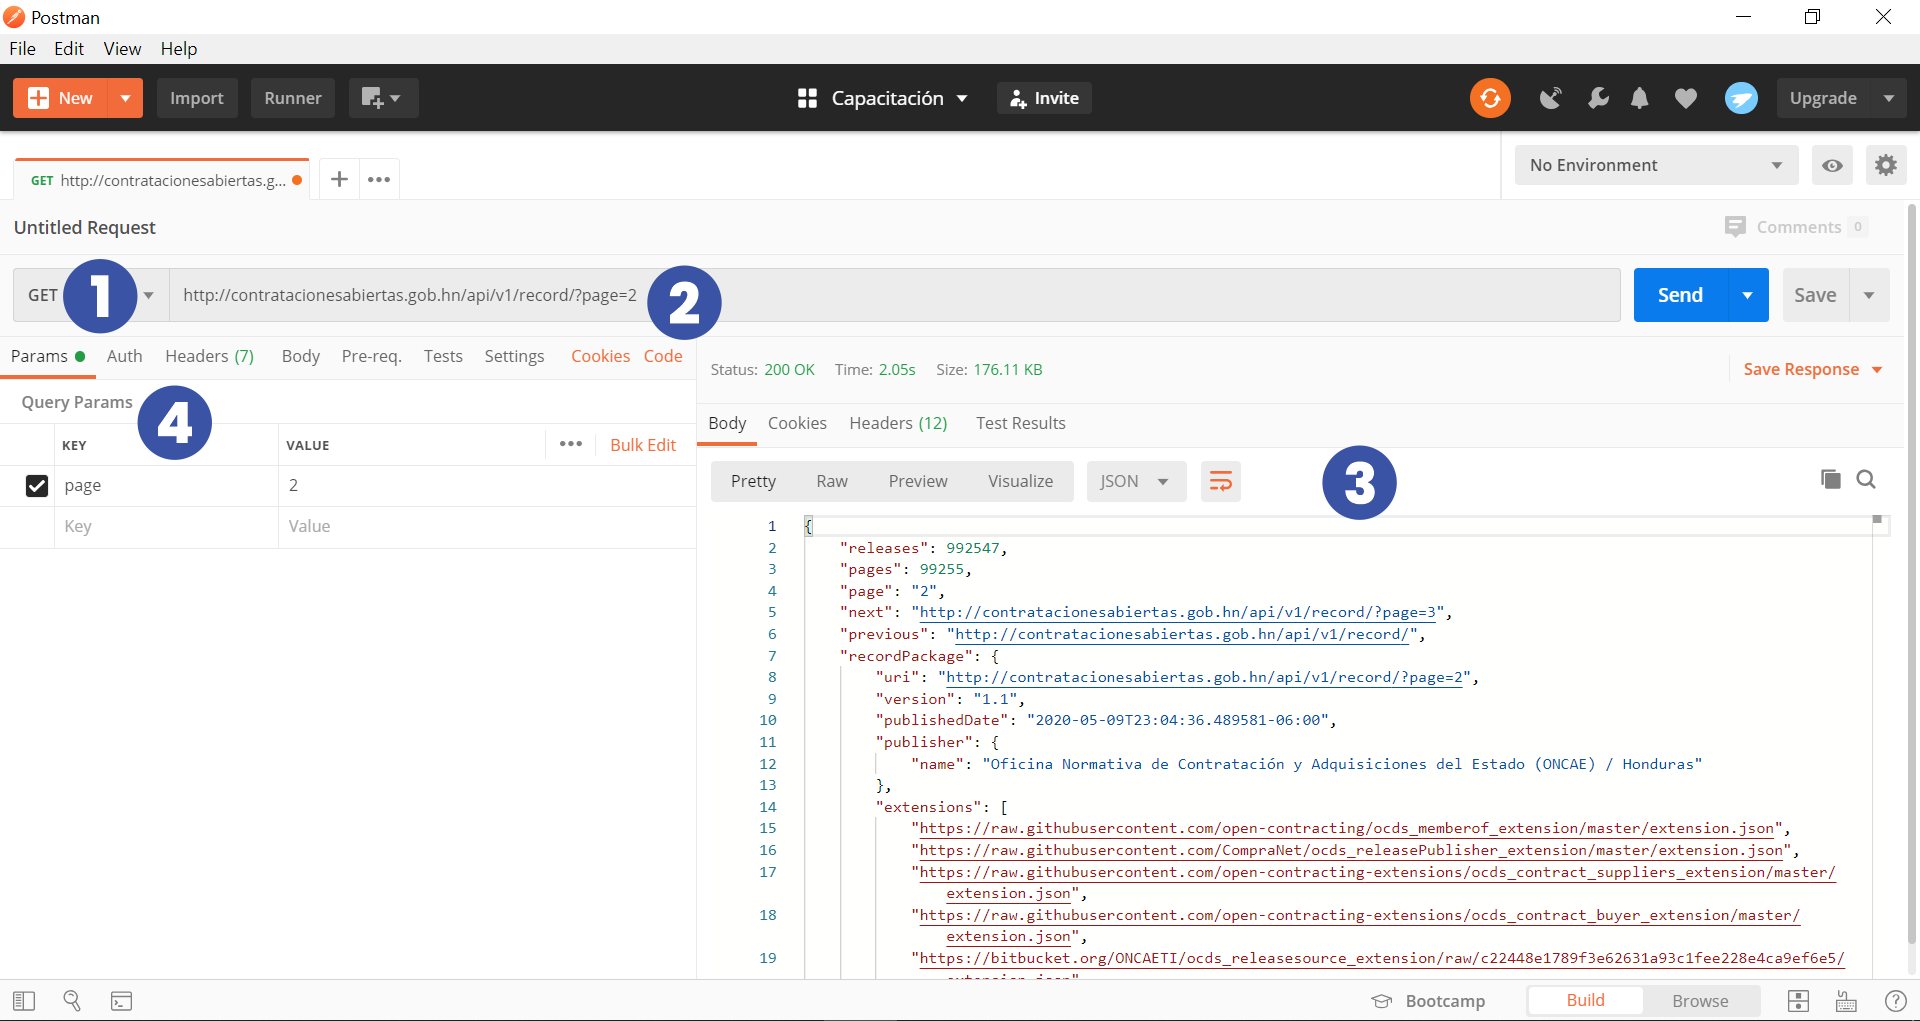Click the Invite button
This screenshot has width=1920, height=1021.
[x=1044, y=98]
